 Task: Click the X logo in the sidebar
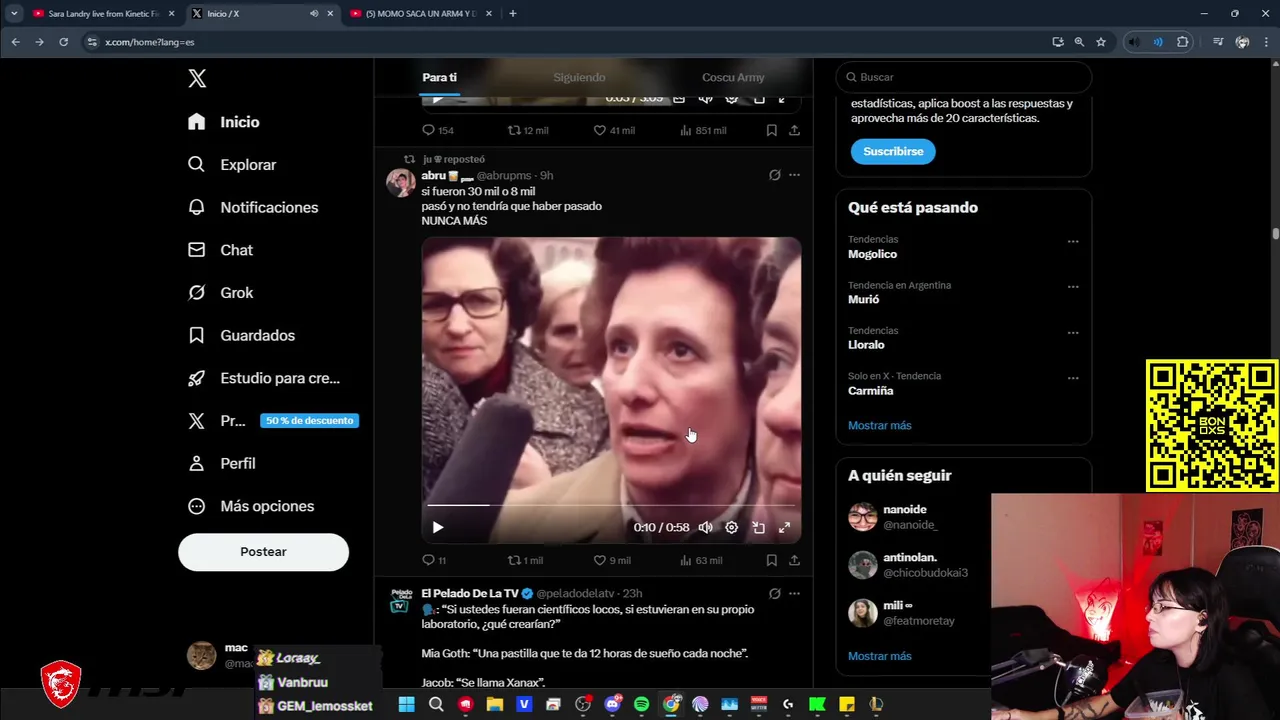pyautogui.click(x=197, y=79)
